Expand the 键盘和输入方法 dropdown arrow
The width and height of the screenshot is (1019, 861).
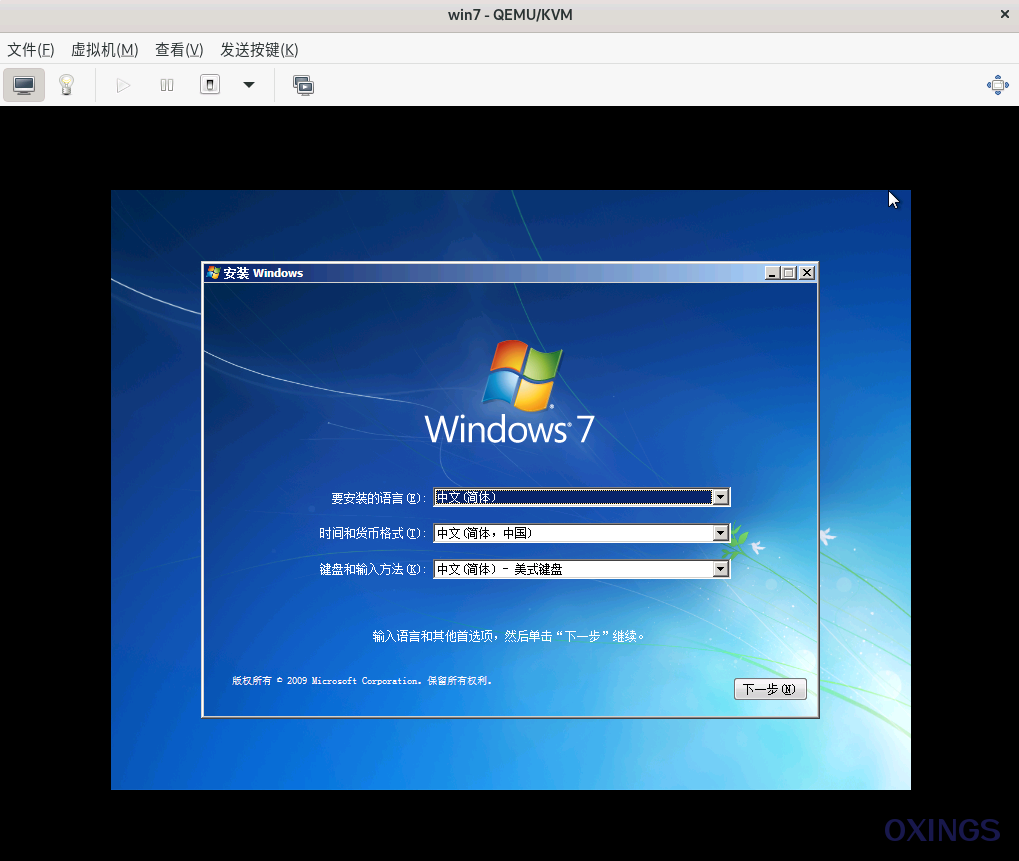click(x=720, y=569)
